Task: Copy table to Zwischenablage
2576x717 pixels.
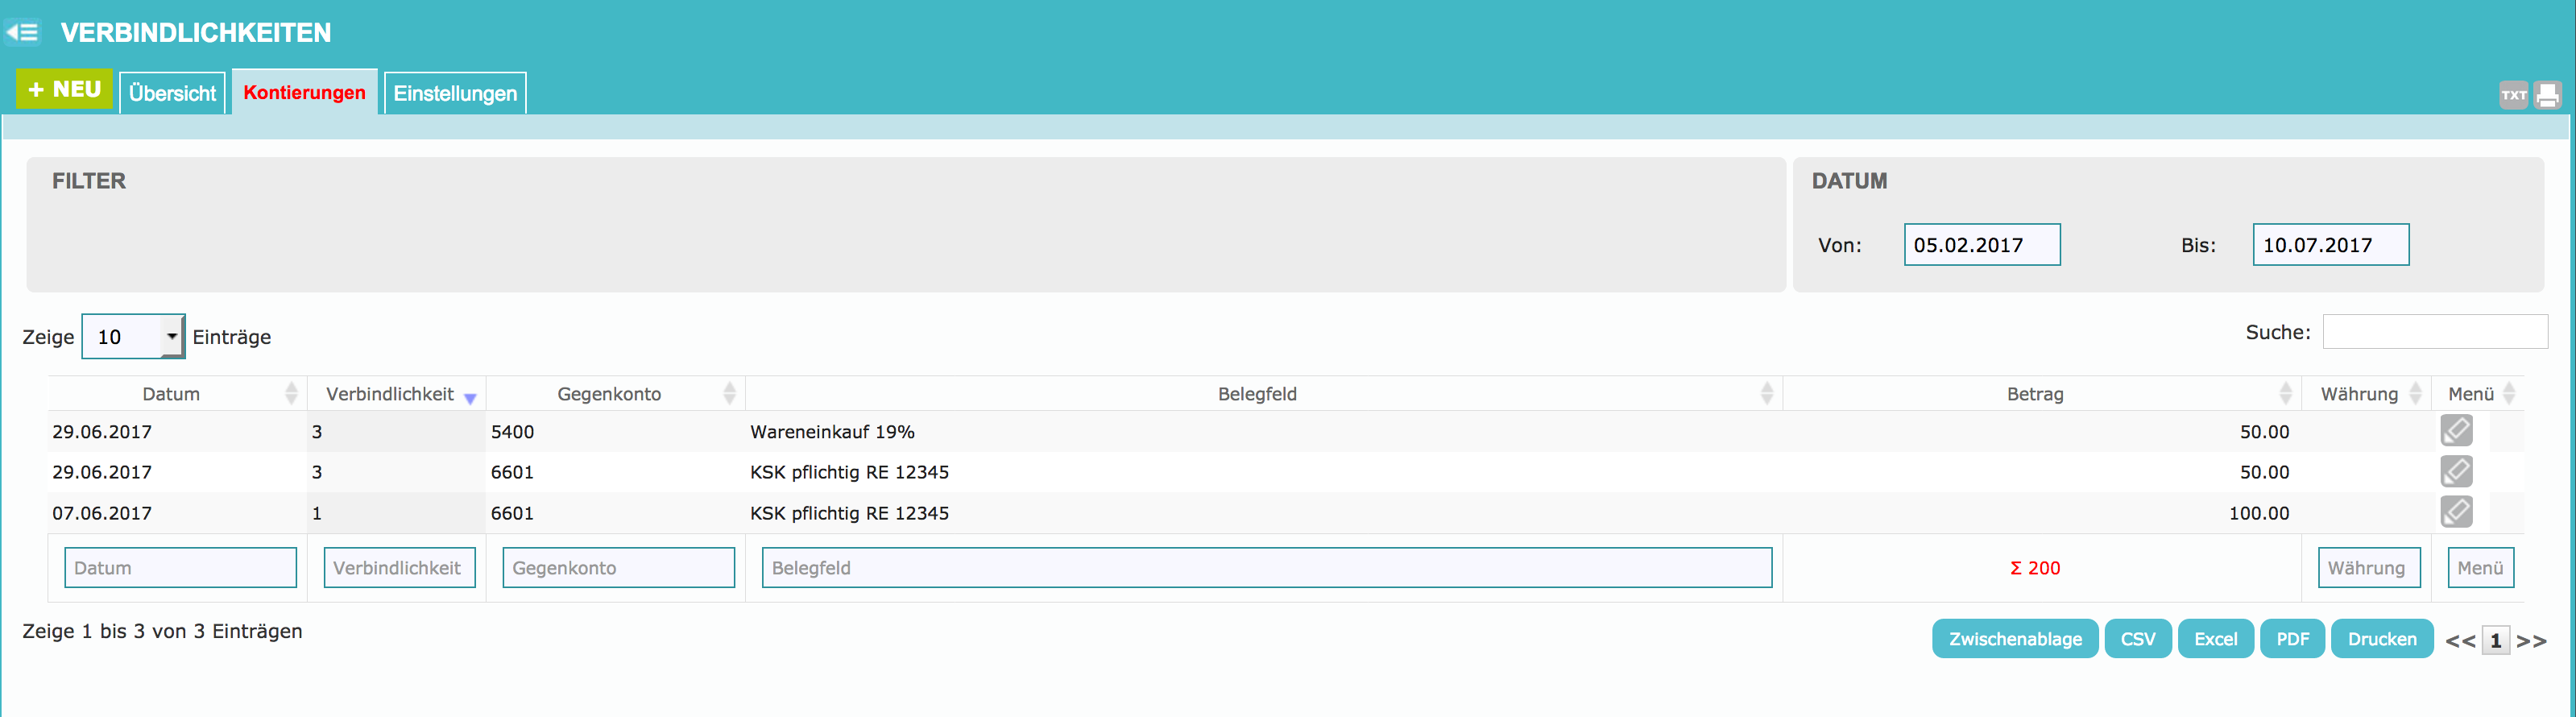Action: coord(2014,639)
